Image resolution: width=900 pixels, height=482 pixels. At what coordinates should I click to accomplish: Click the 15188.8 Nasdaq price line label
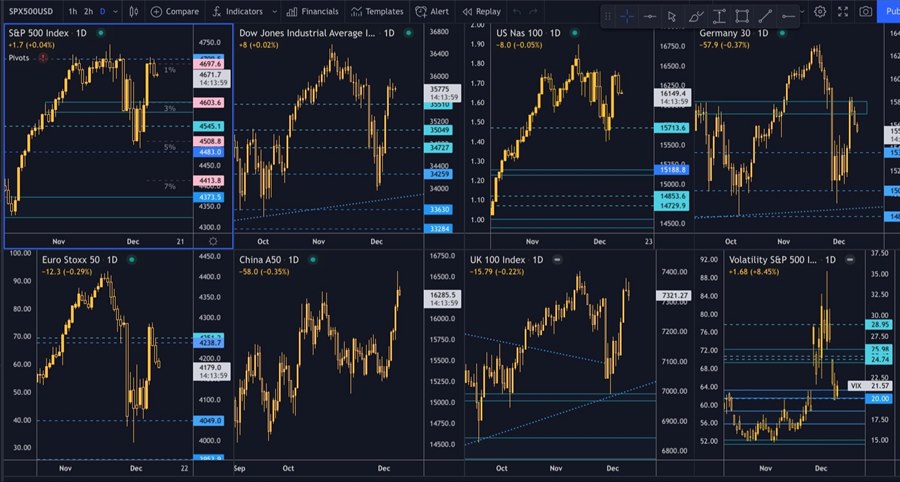point(672,170)
